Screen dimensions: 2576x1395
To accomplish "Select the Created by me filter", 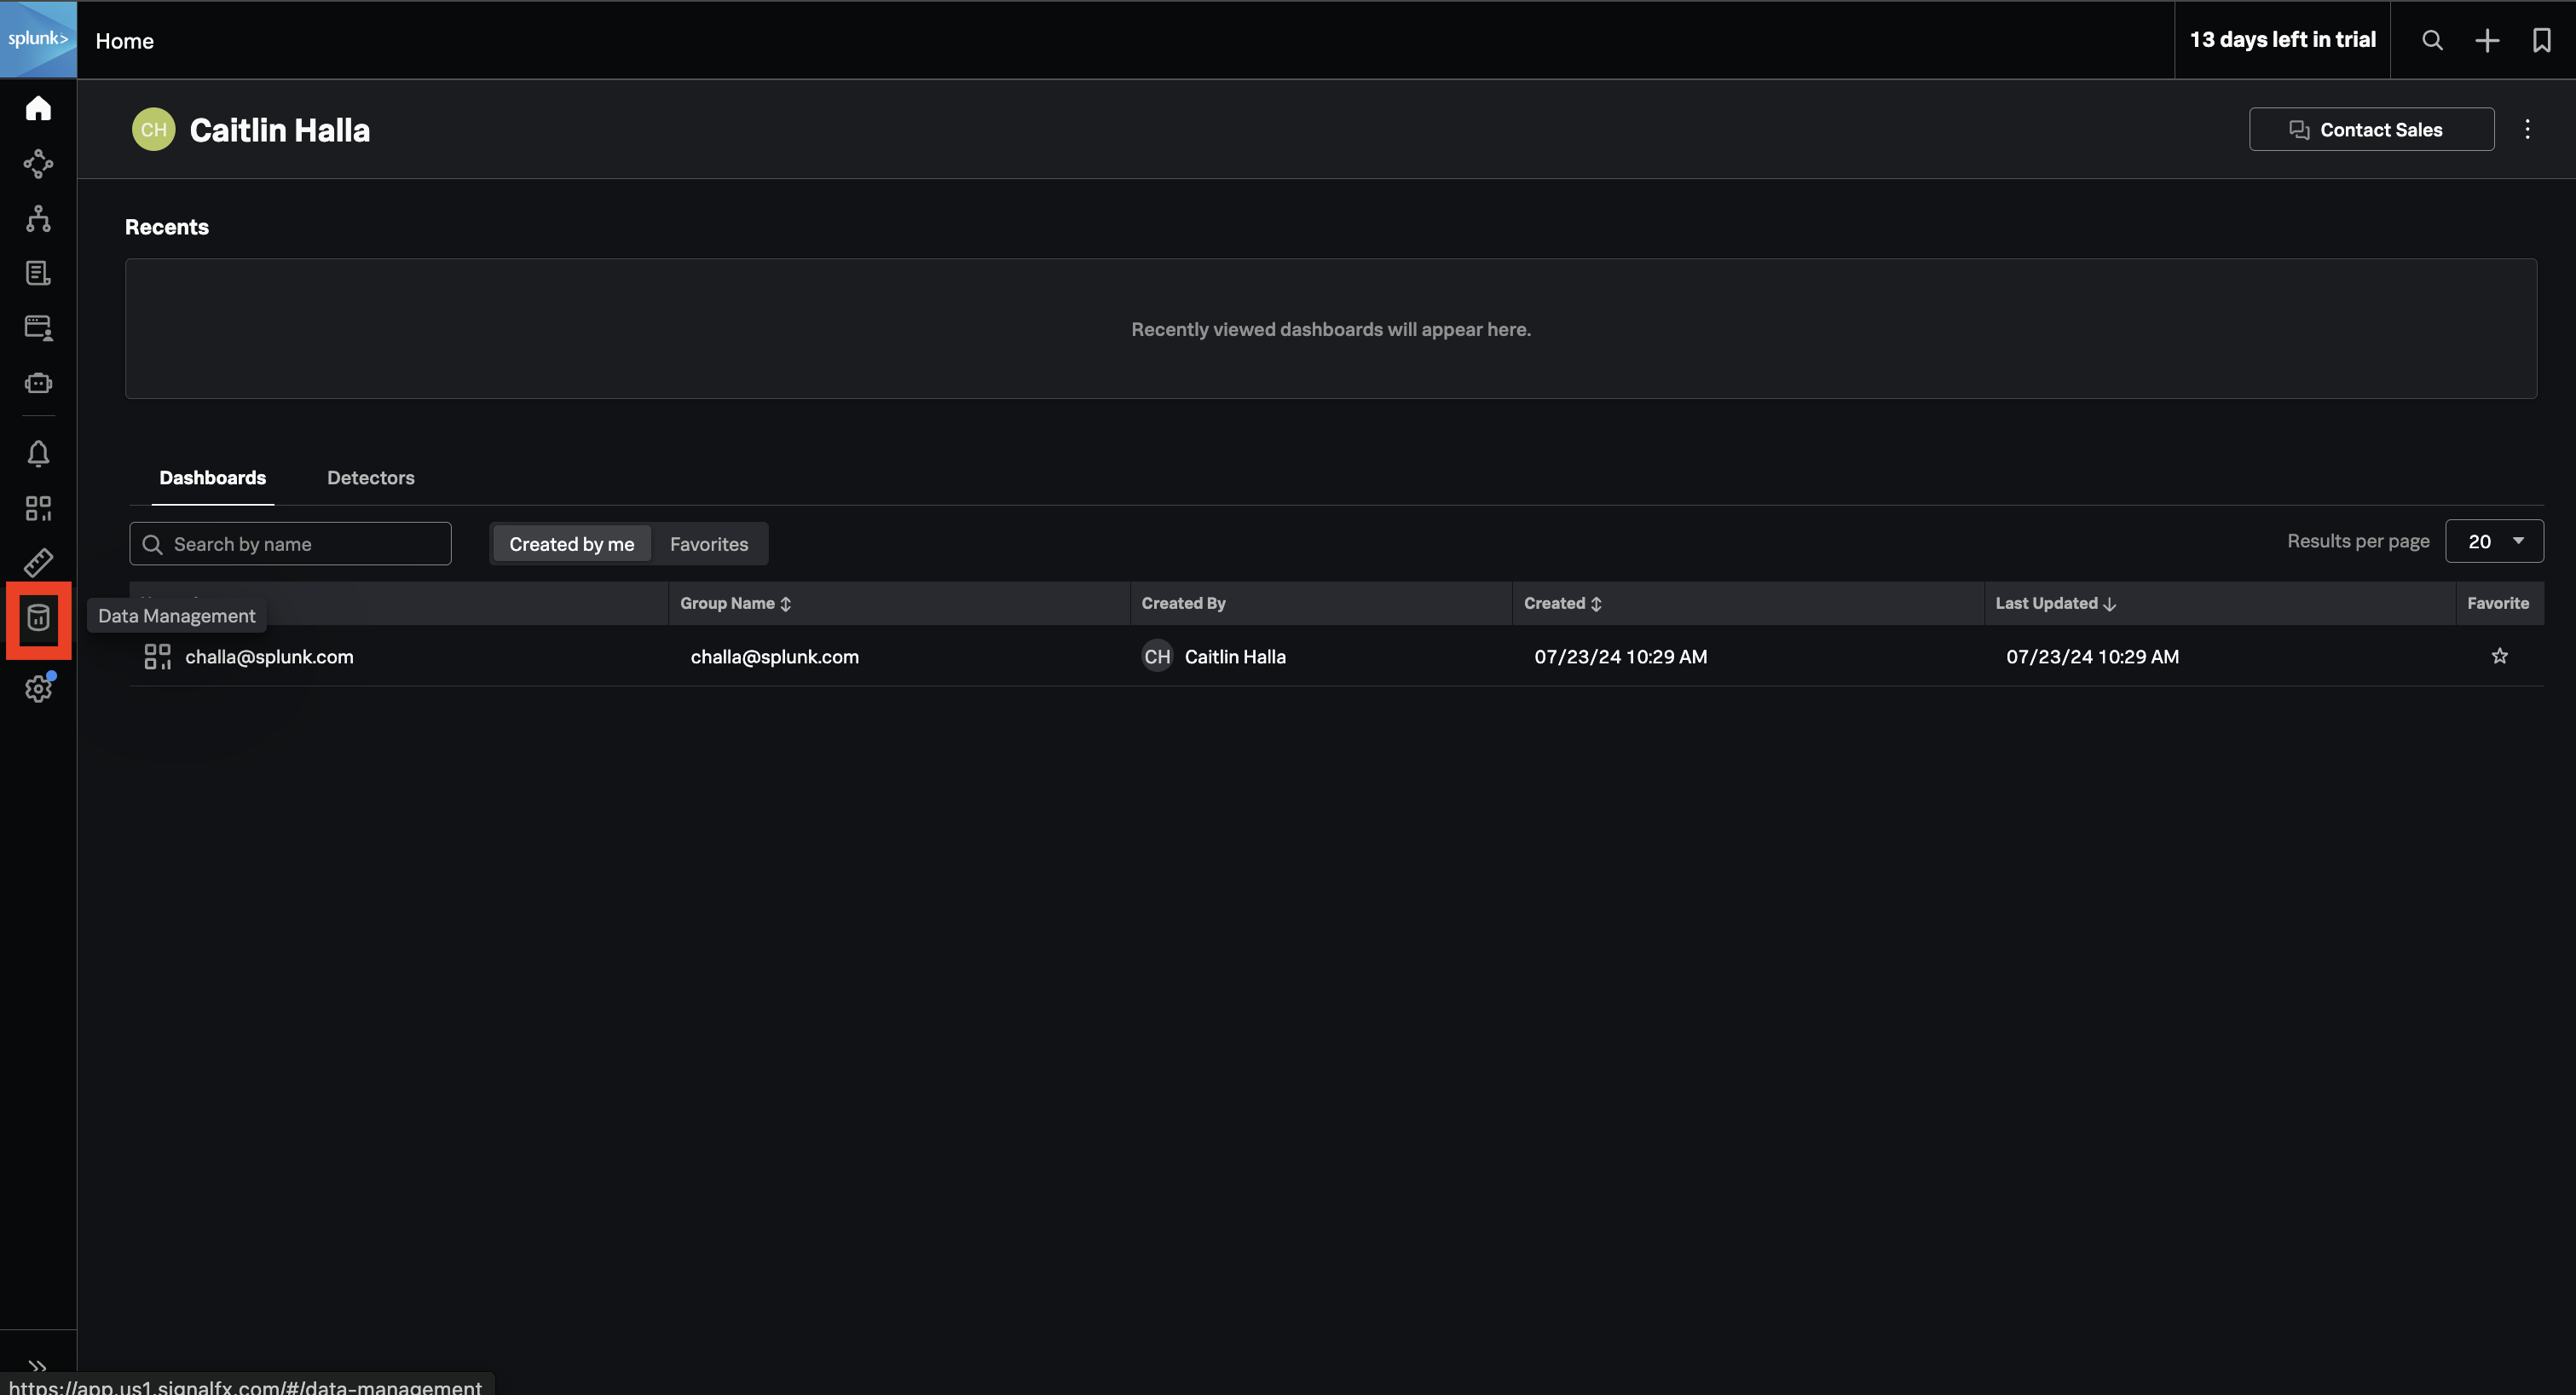I will tap(571, 544).
